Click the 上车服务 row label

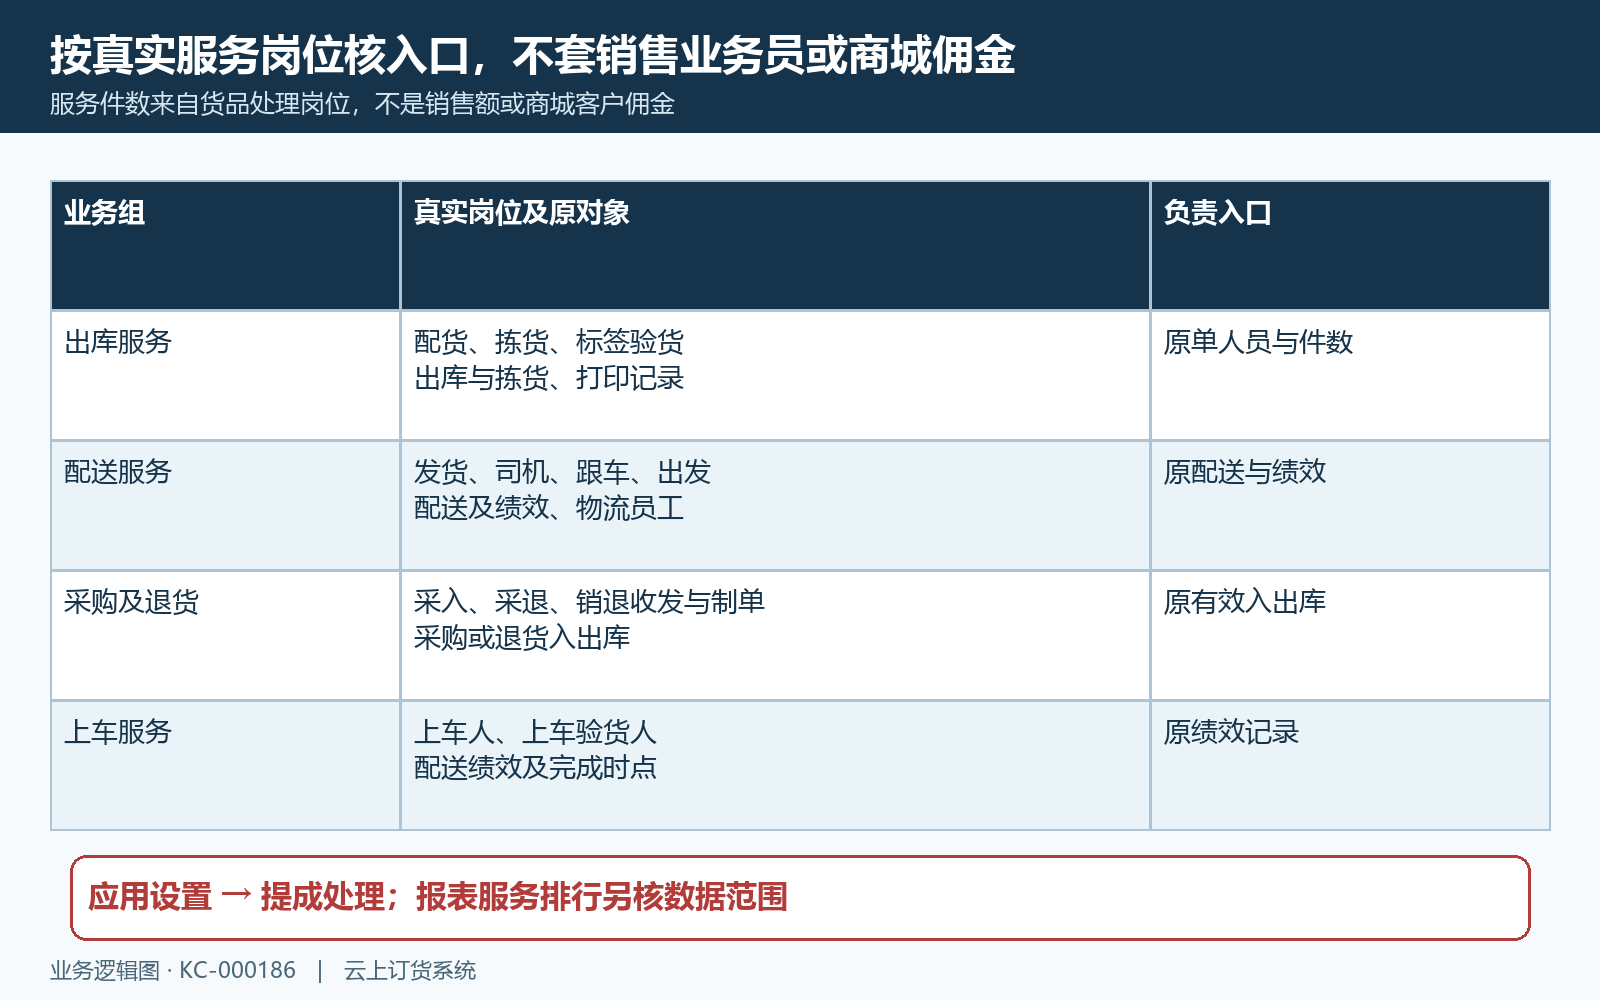[118, 732]
